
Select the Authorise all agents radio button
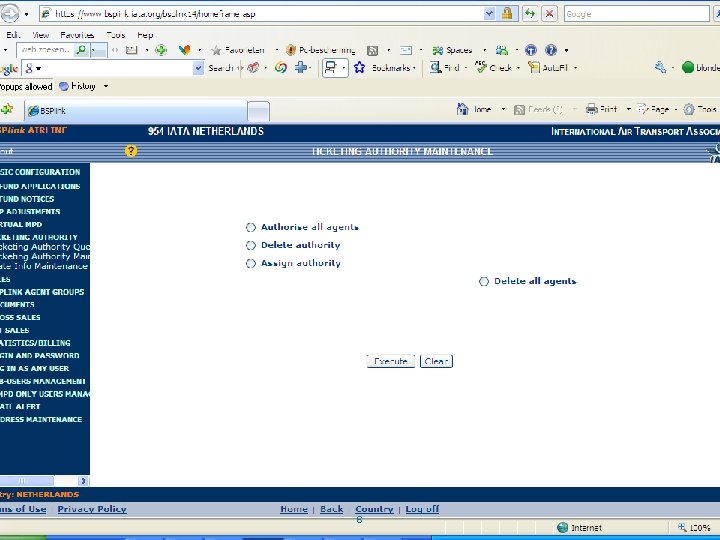251,227
